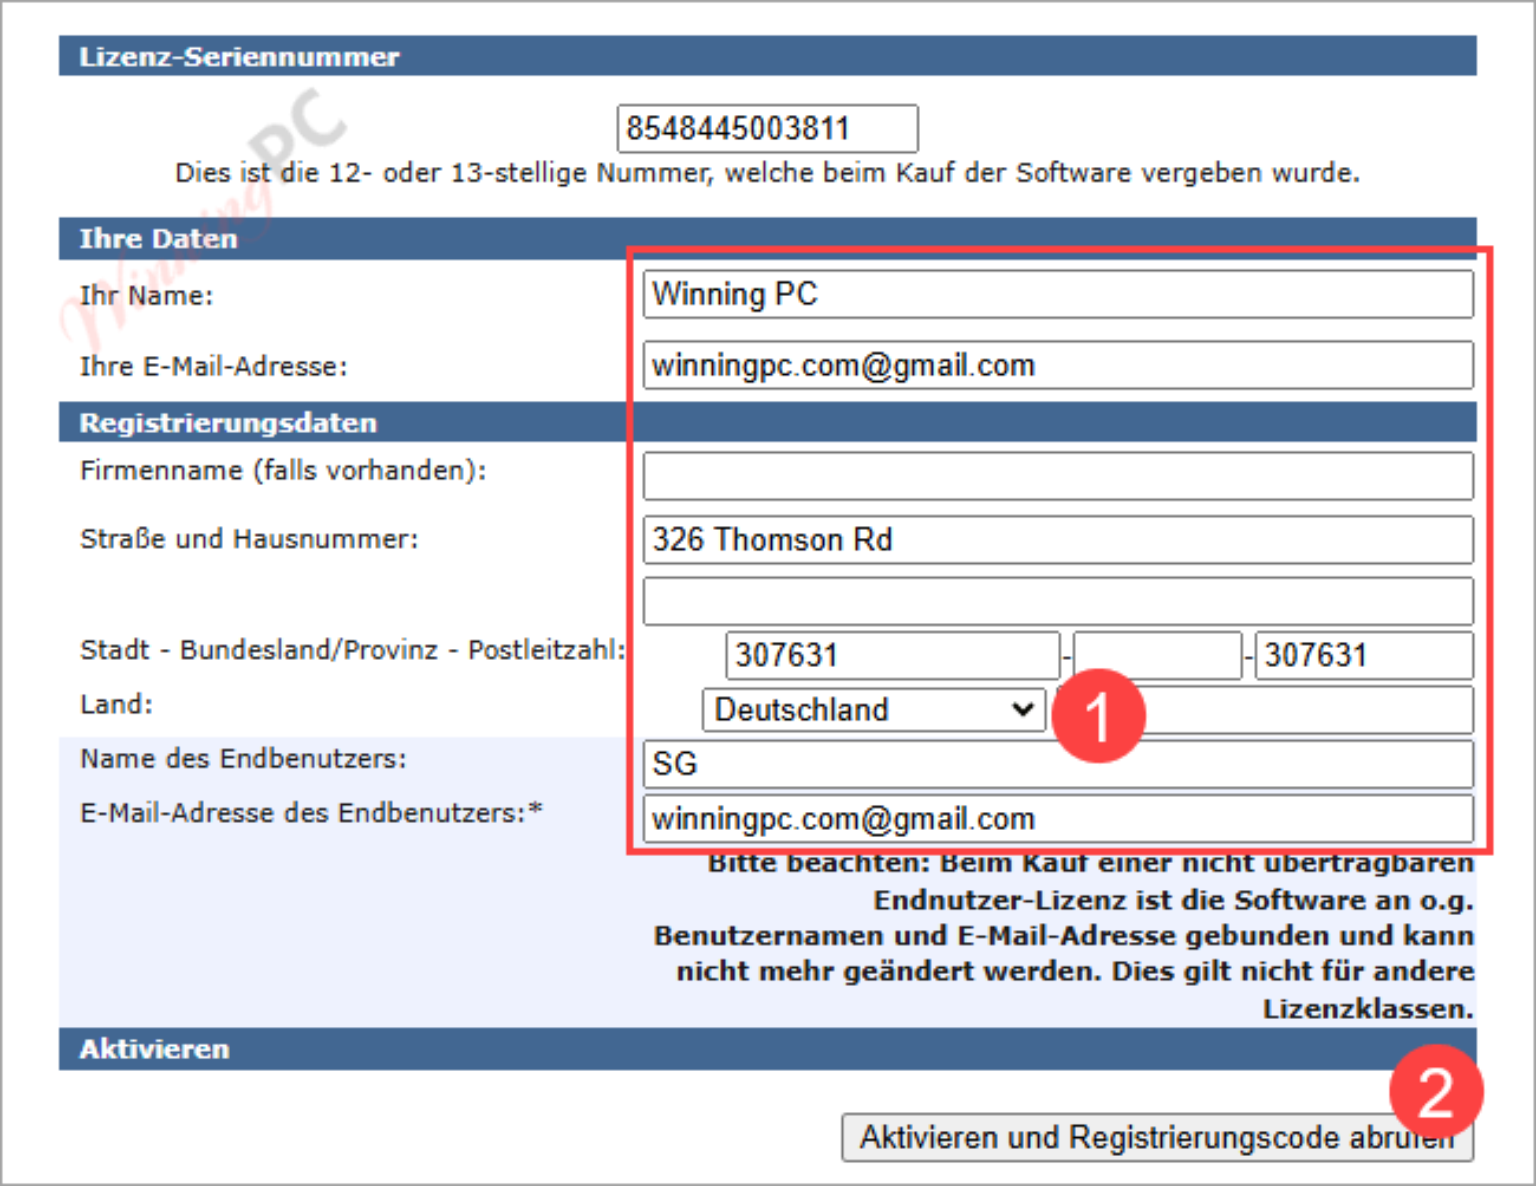Click the 'Ihre Daten' section header
Viewport: 1536px width, 1186px height.
click(x=159, y=239)
